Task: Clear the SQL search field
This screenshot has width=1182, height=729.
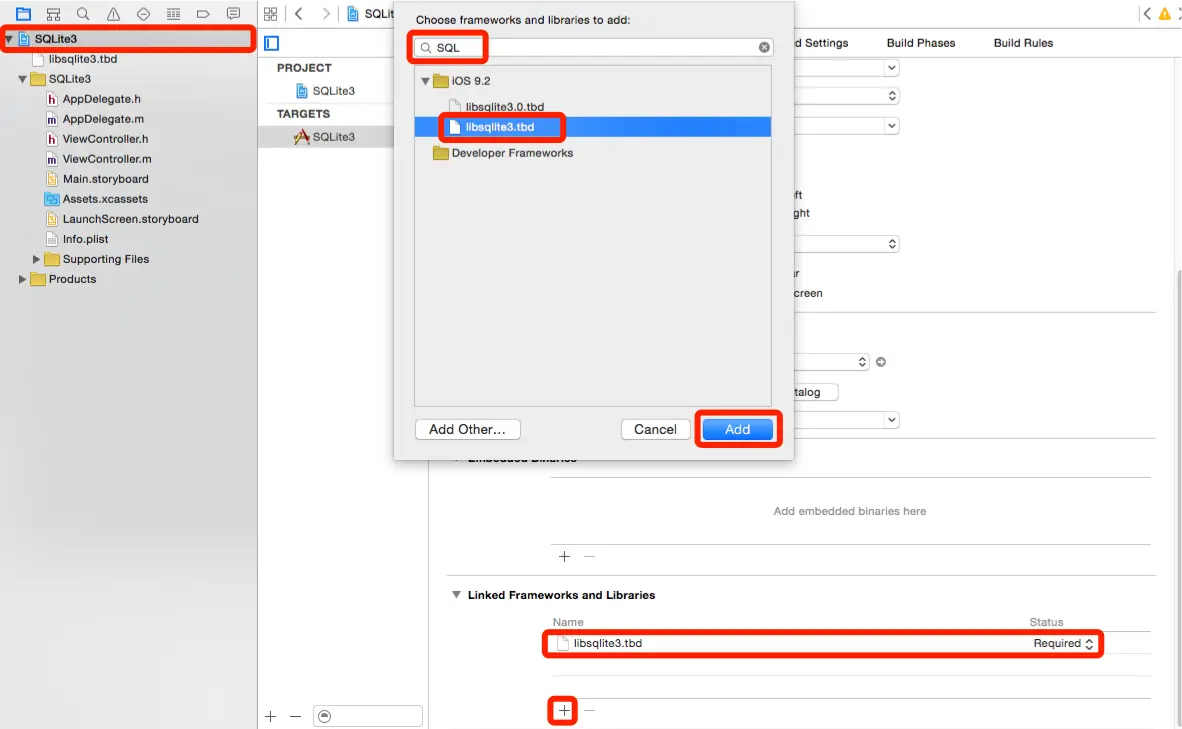Action: click(x=764, y=47)
